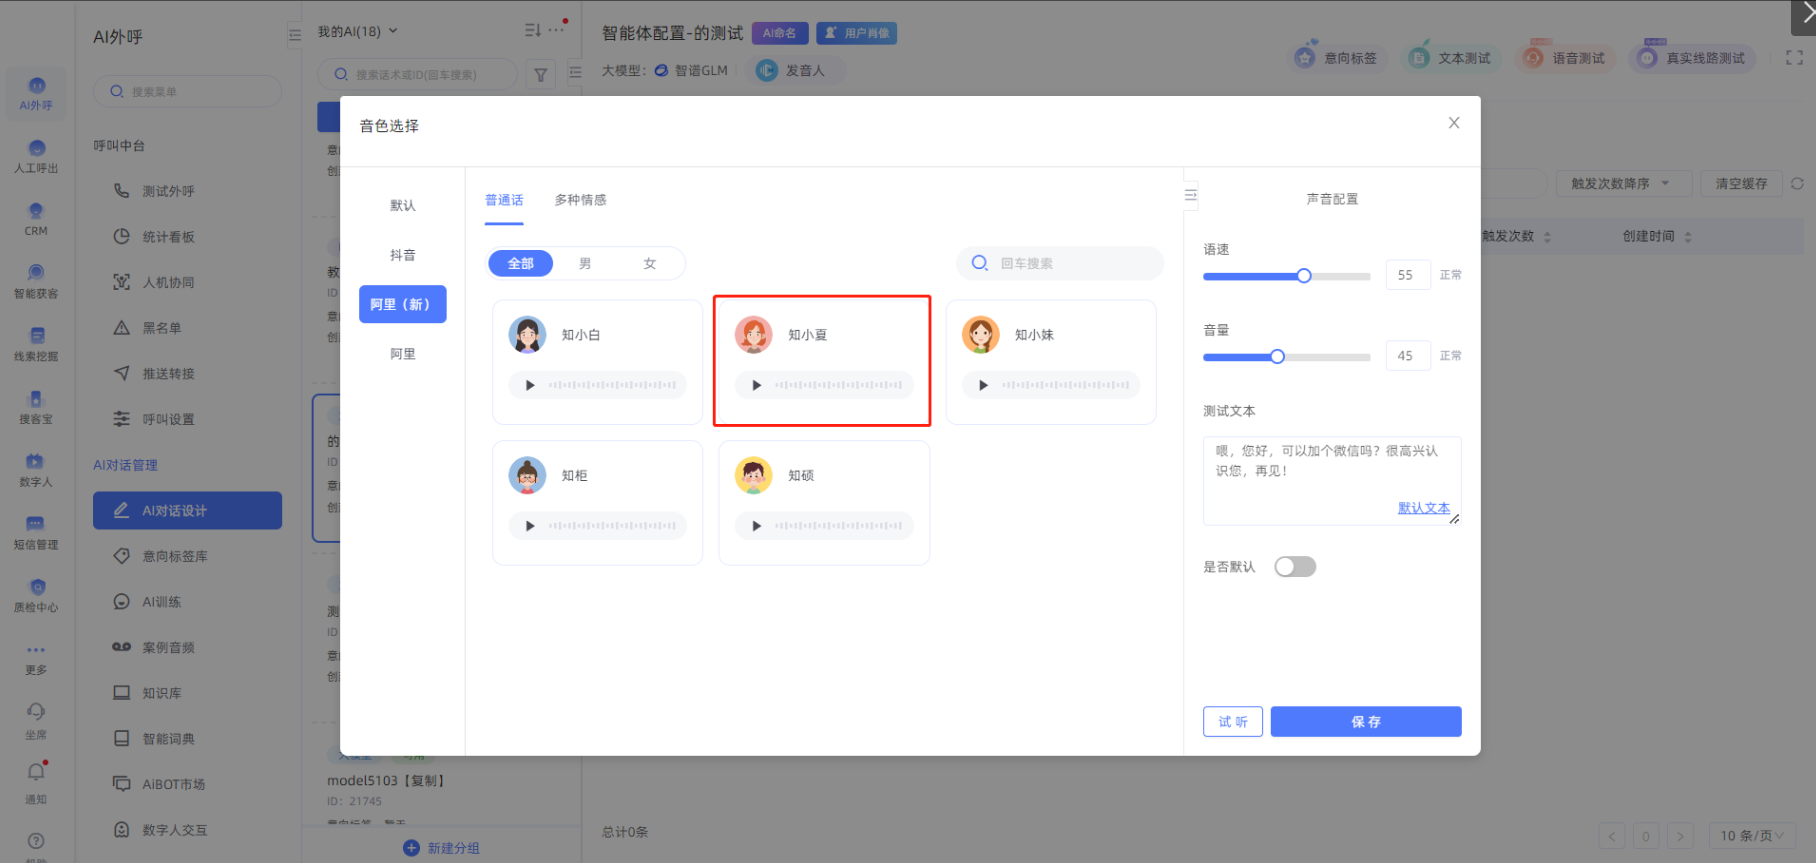The width and height of the screenshot is (1816, 863).
Task: Open the 触发次数降序 sort dropdown
Action: pyautogui.click(x=1620, y=184)
